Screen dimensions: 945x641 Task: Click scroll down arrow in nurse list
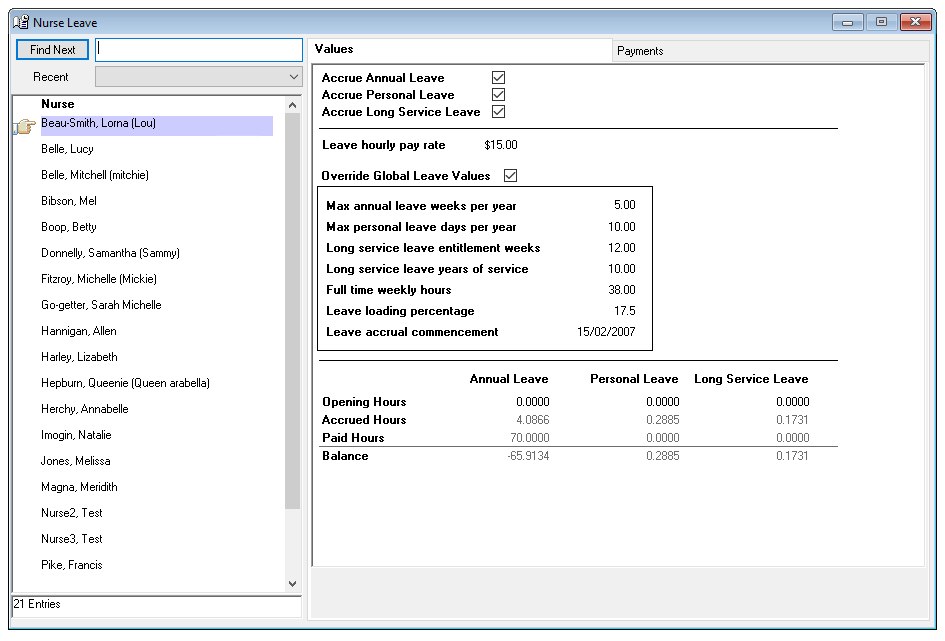[292, 583]
